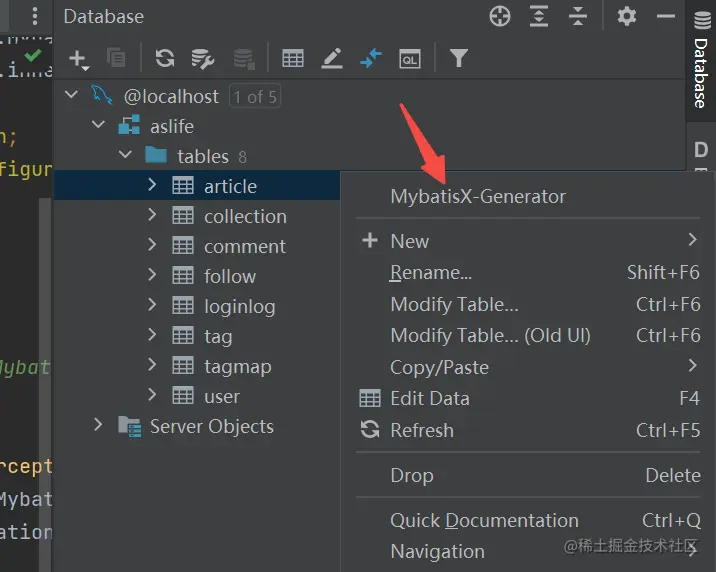Viewport: 716px width, 572px height.
Task: Open Data Source Properties wrench icon
Action: [x=203, y=59]
